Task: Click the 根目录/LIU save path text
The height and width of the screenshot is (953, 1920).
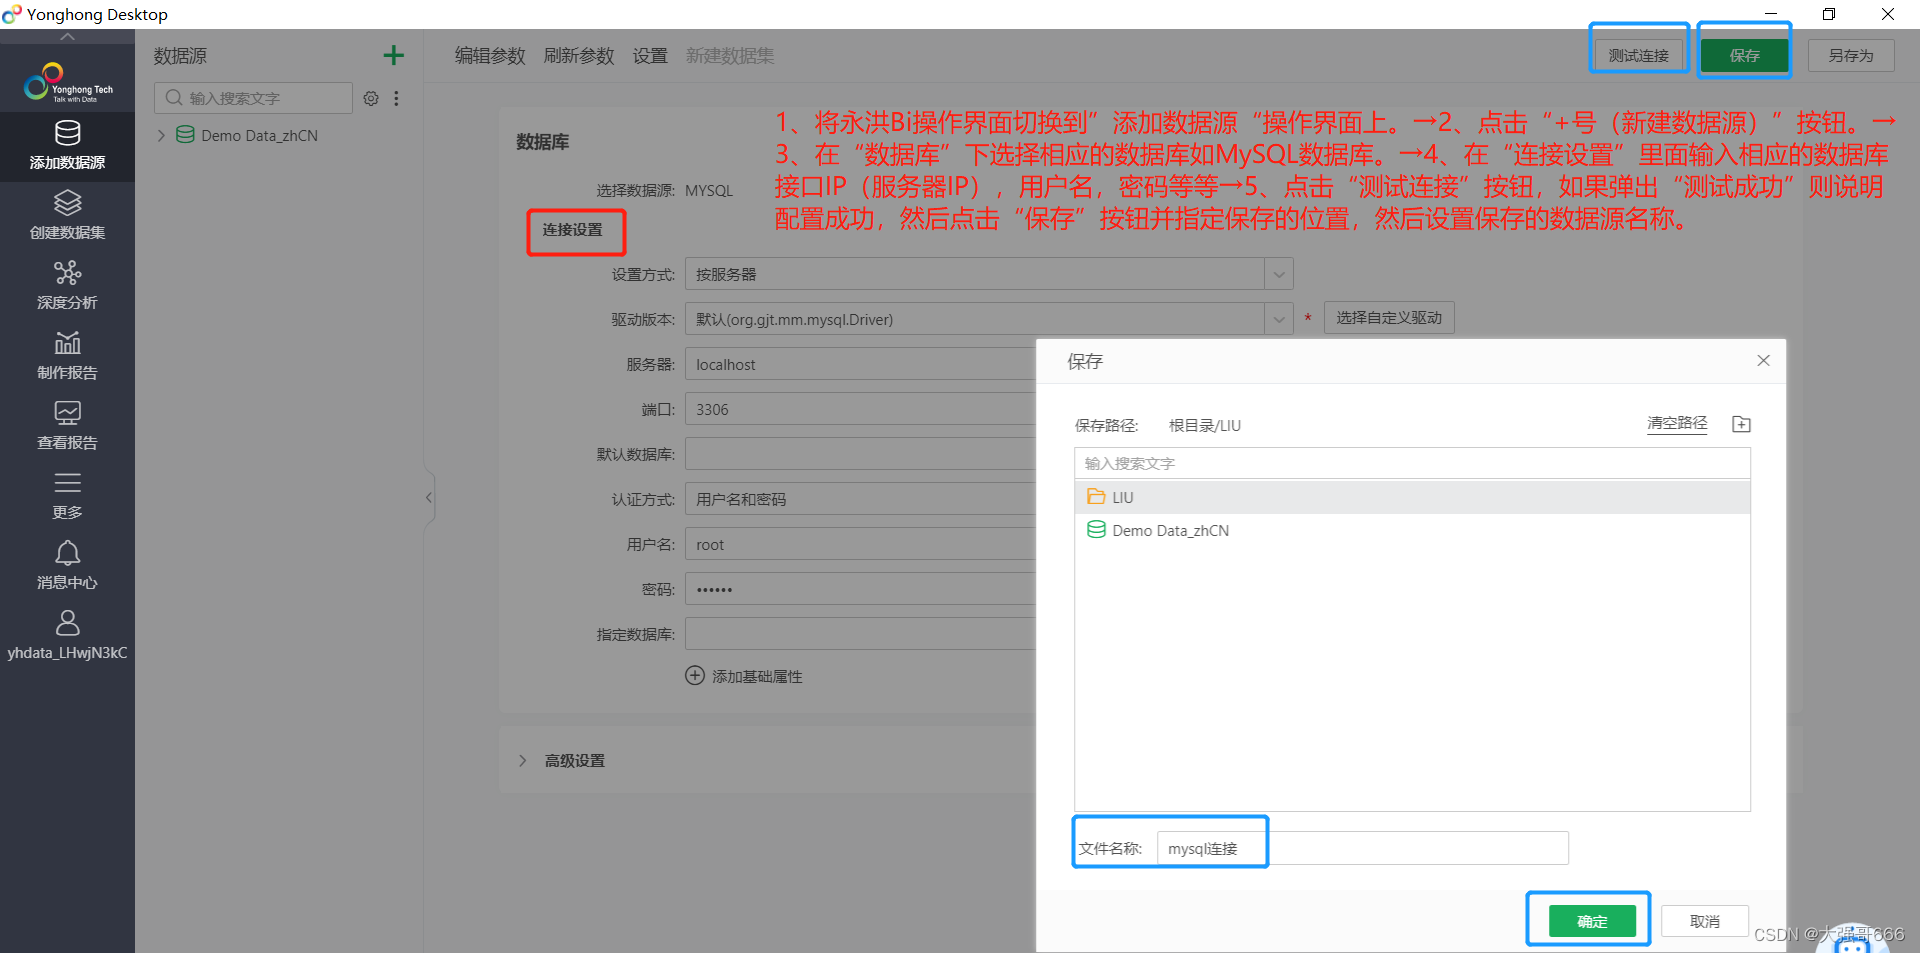Action: [1205, 425]
